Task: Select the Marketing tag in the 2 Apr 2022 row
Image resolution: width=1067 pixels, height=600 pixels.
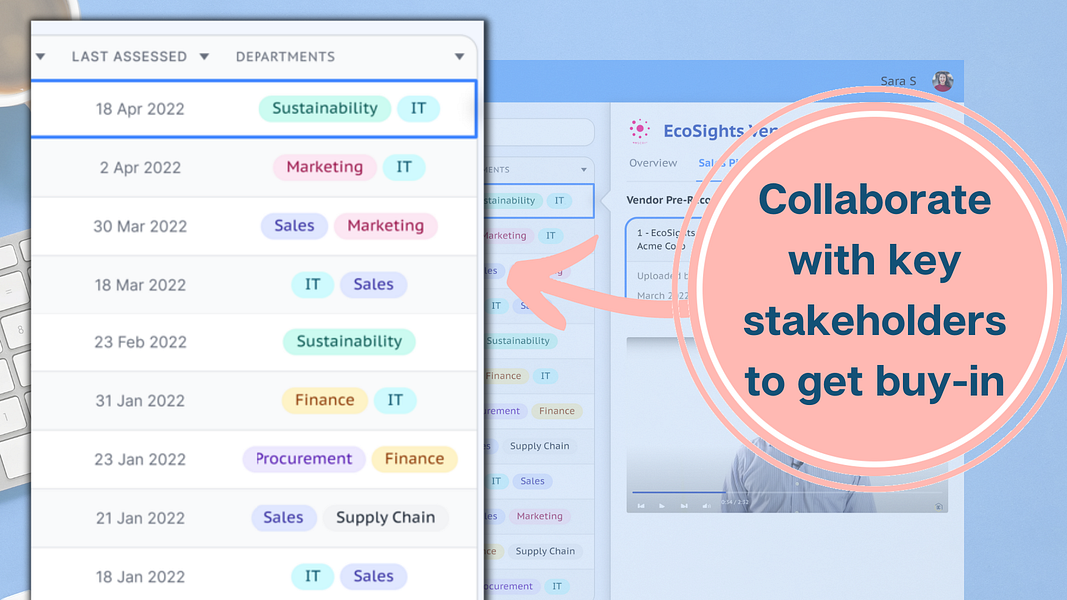Action: click(x=325, y=167)
